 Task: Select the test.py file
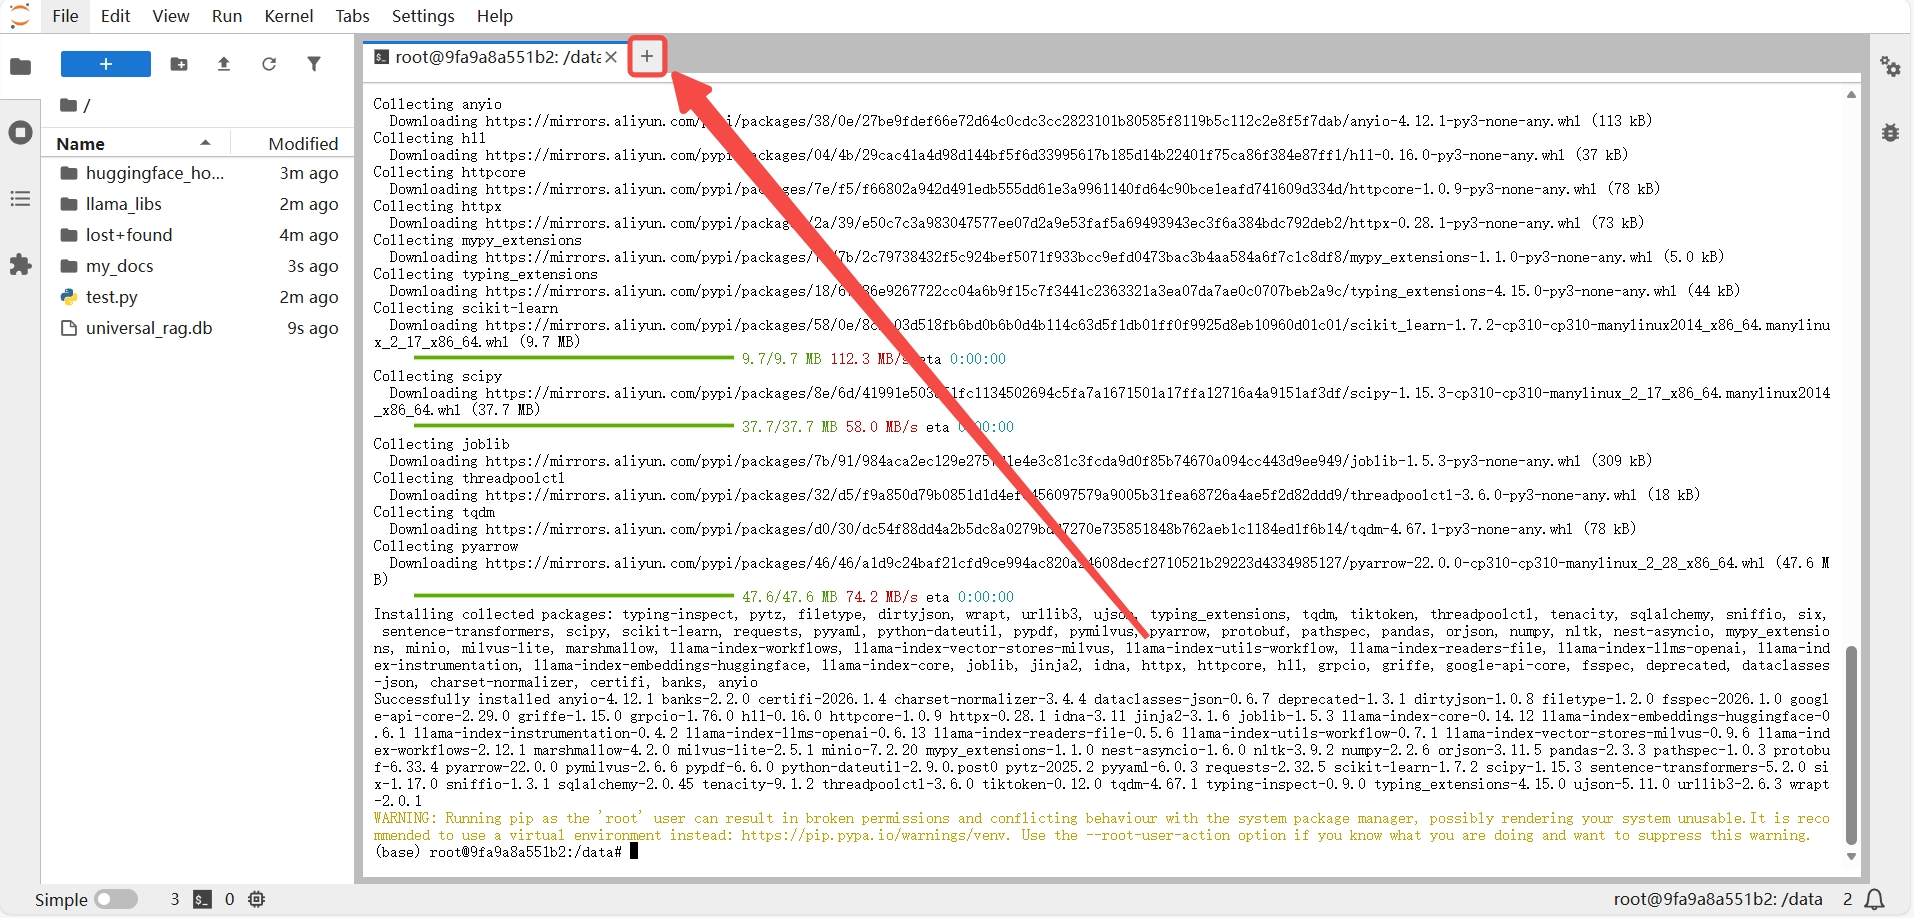pos(198,297)
